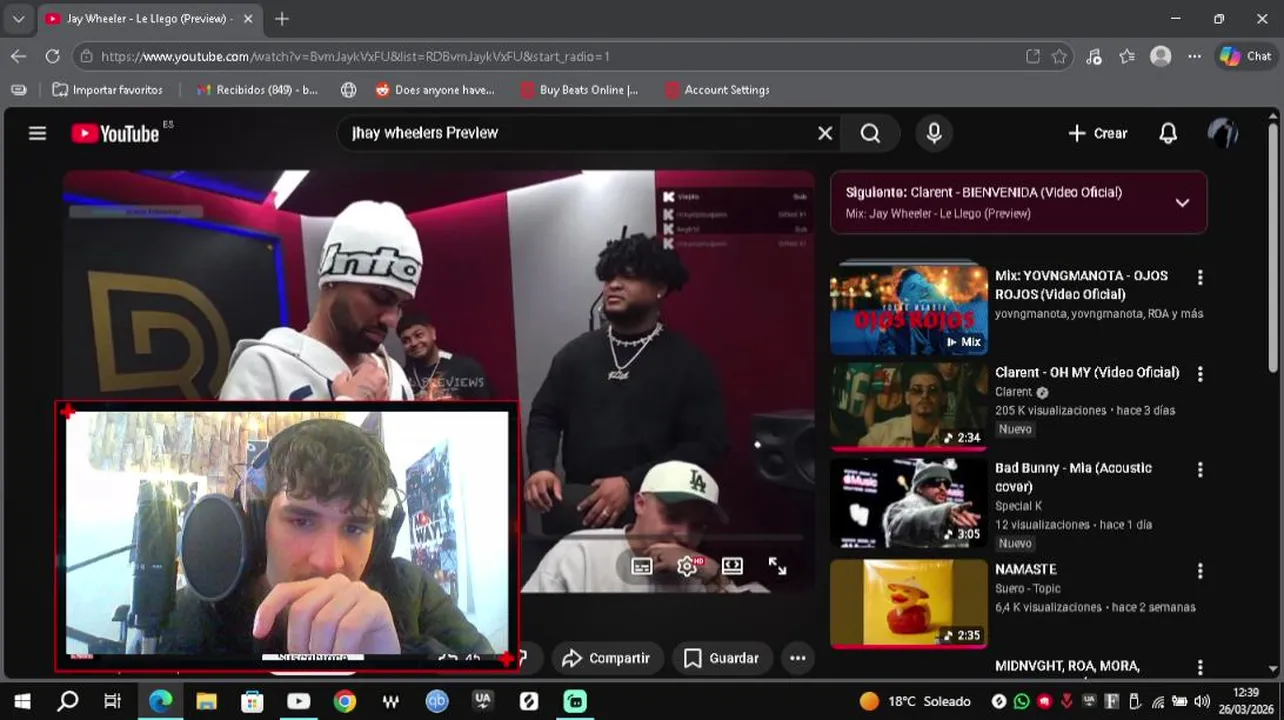Open the Recibidos (849) Gmail bookmark
Image resolution: width=1284 pixels, height=720 pixels.
tap(256, 90)
